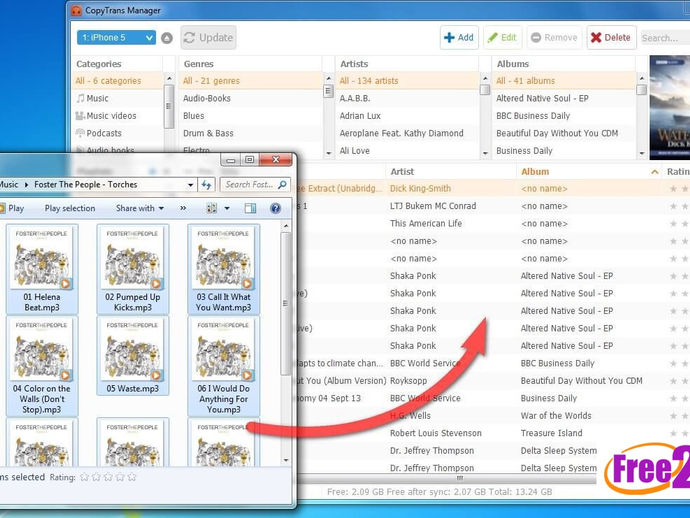Click Explorer search magnifier icon

point(282,185)
